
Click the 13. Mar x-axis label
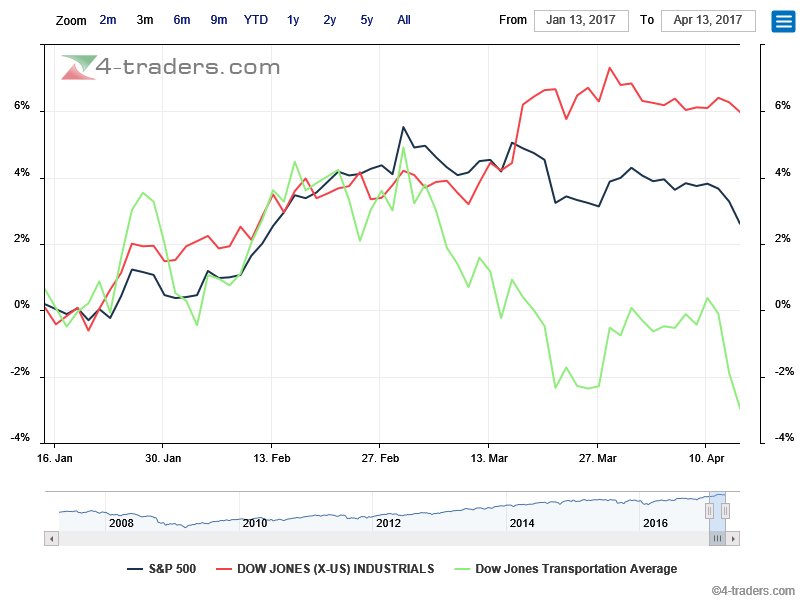coord(489,458)
